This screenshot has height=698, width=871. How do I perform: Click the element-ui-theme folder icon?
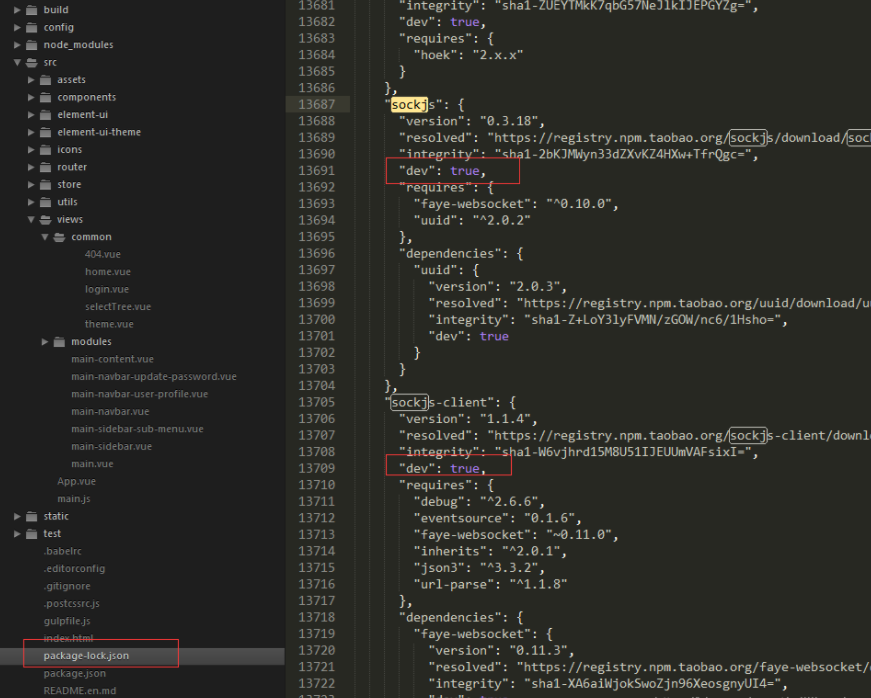point(46,132)
